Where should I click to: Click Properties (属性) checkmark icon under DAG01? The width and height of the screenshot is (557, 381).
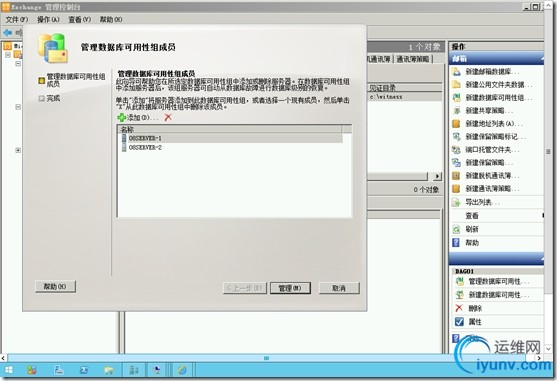tap(459, 322)
